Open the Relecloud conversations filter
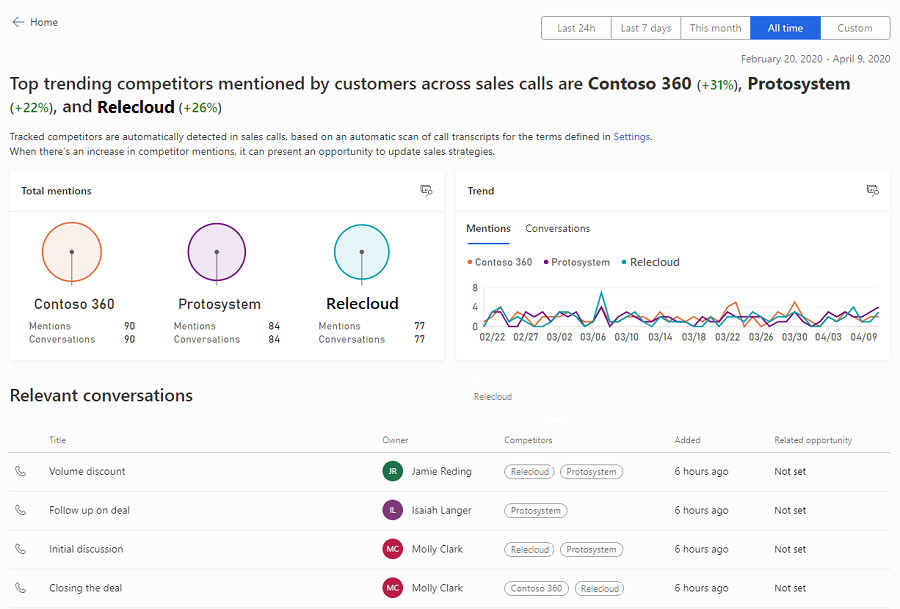900x609 pixels. (x=493, y=396)
